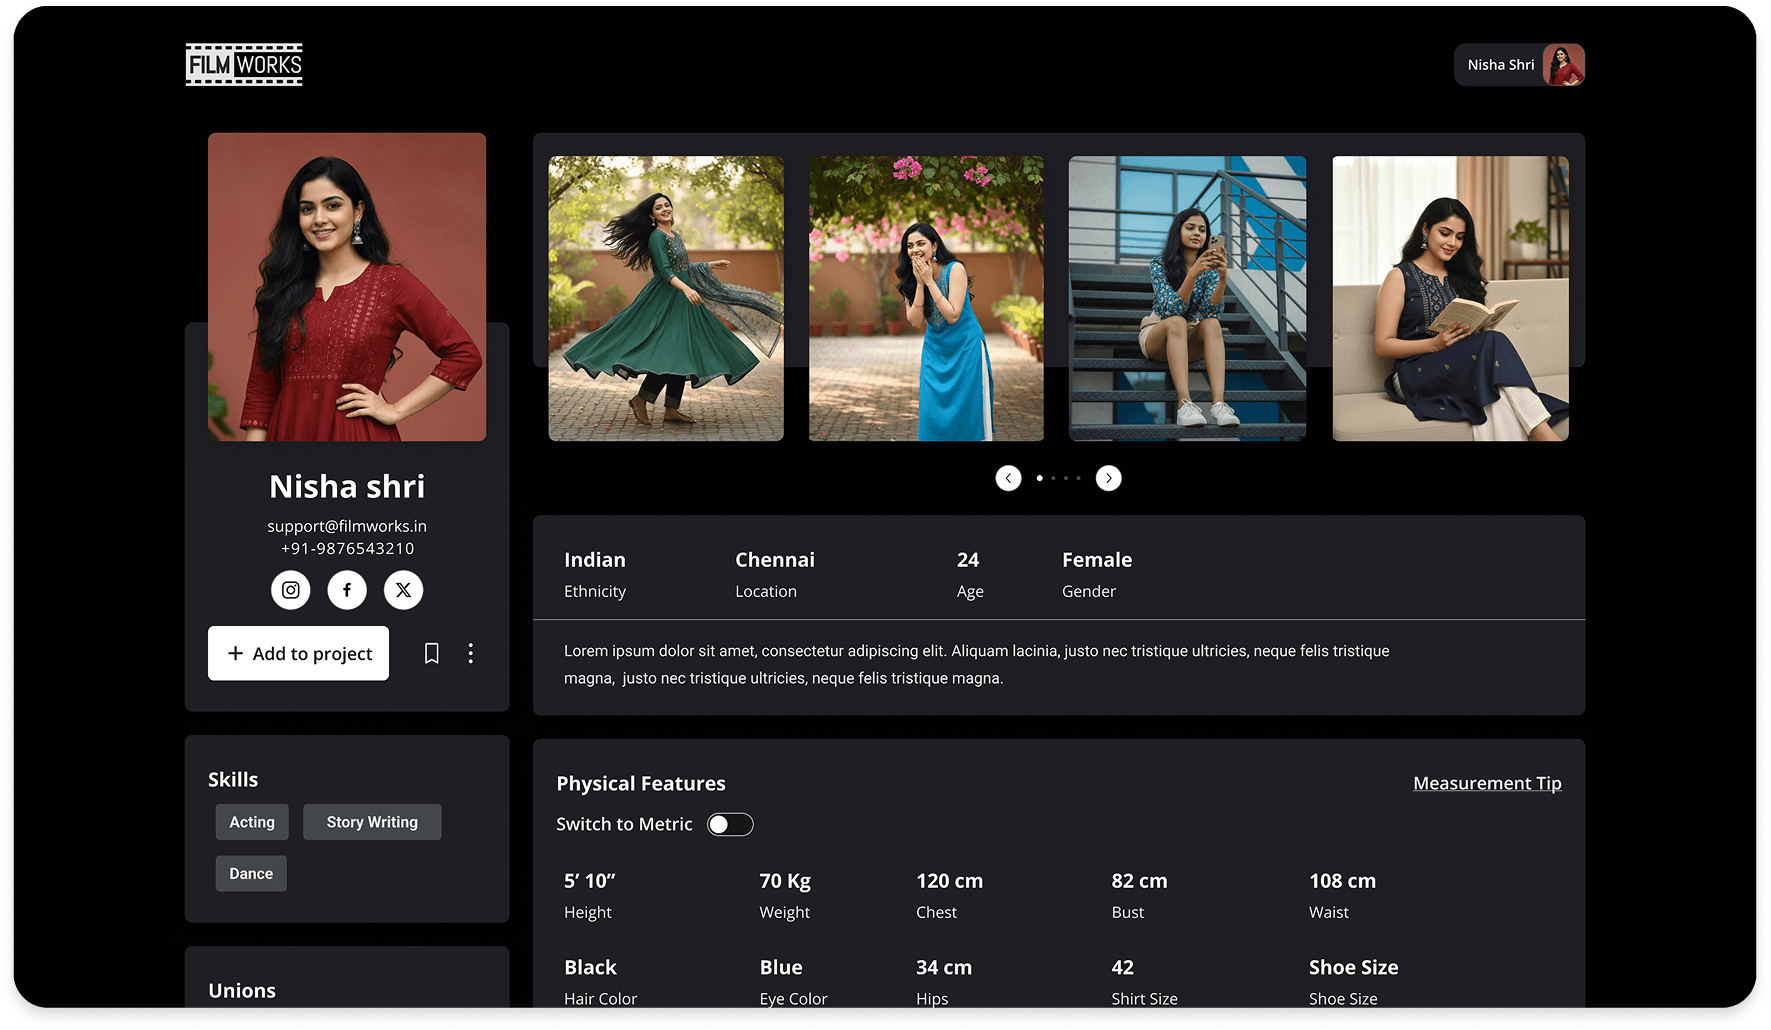
Task: Enable Switch to Metric toggle
Action: click(730, 824)
